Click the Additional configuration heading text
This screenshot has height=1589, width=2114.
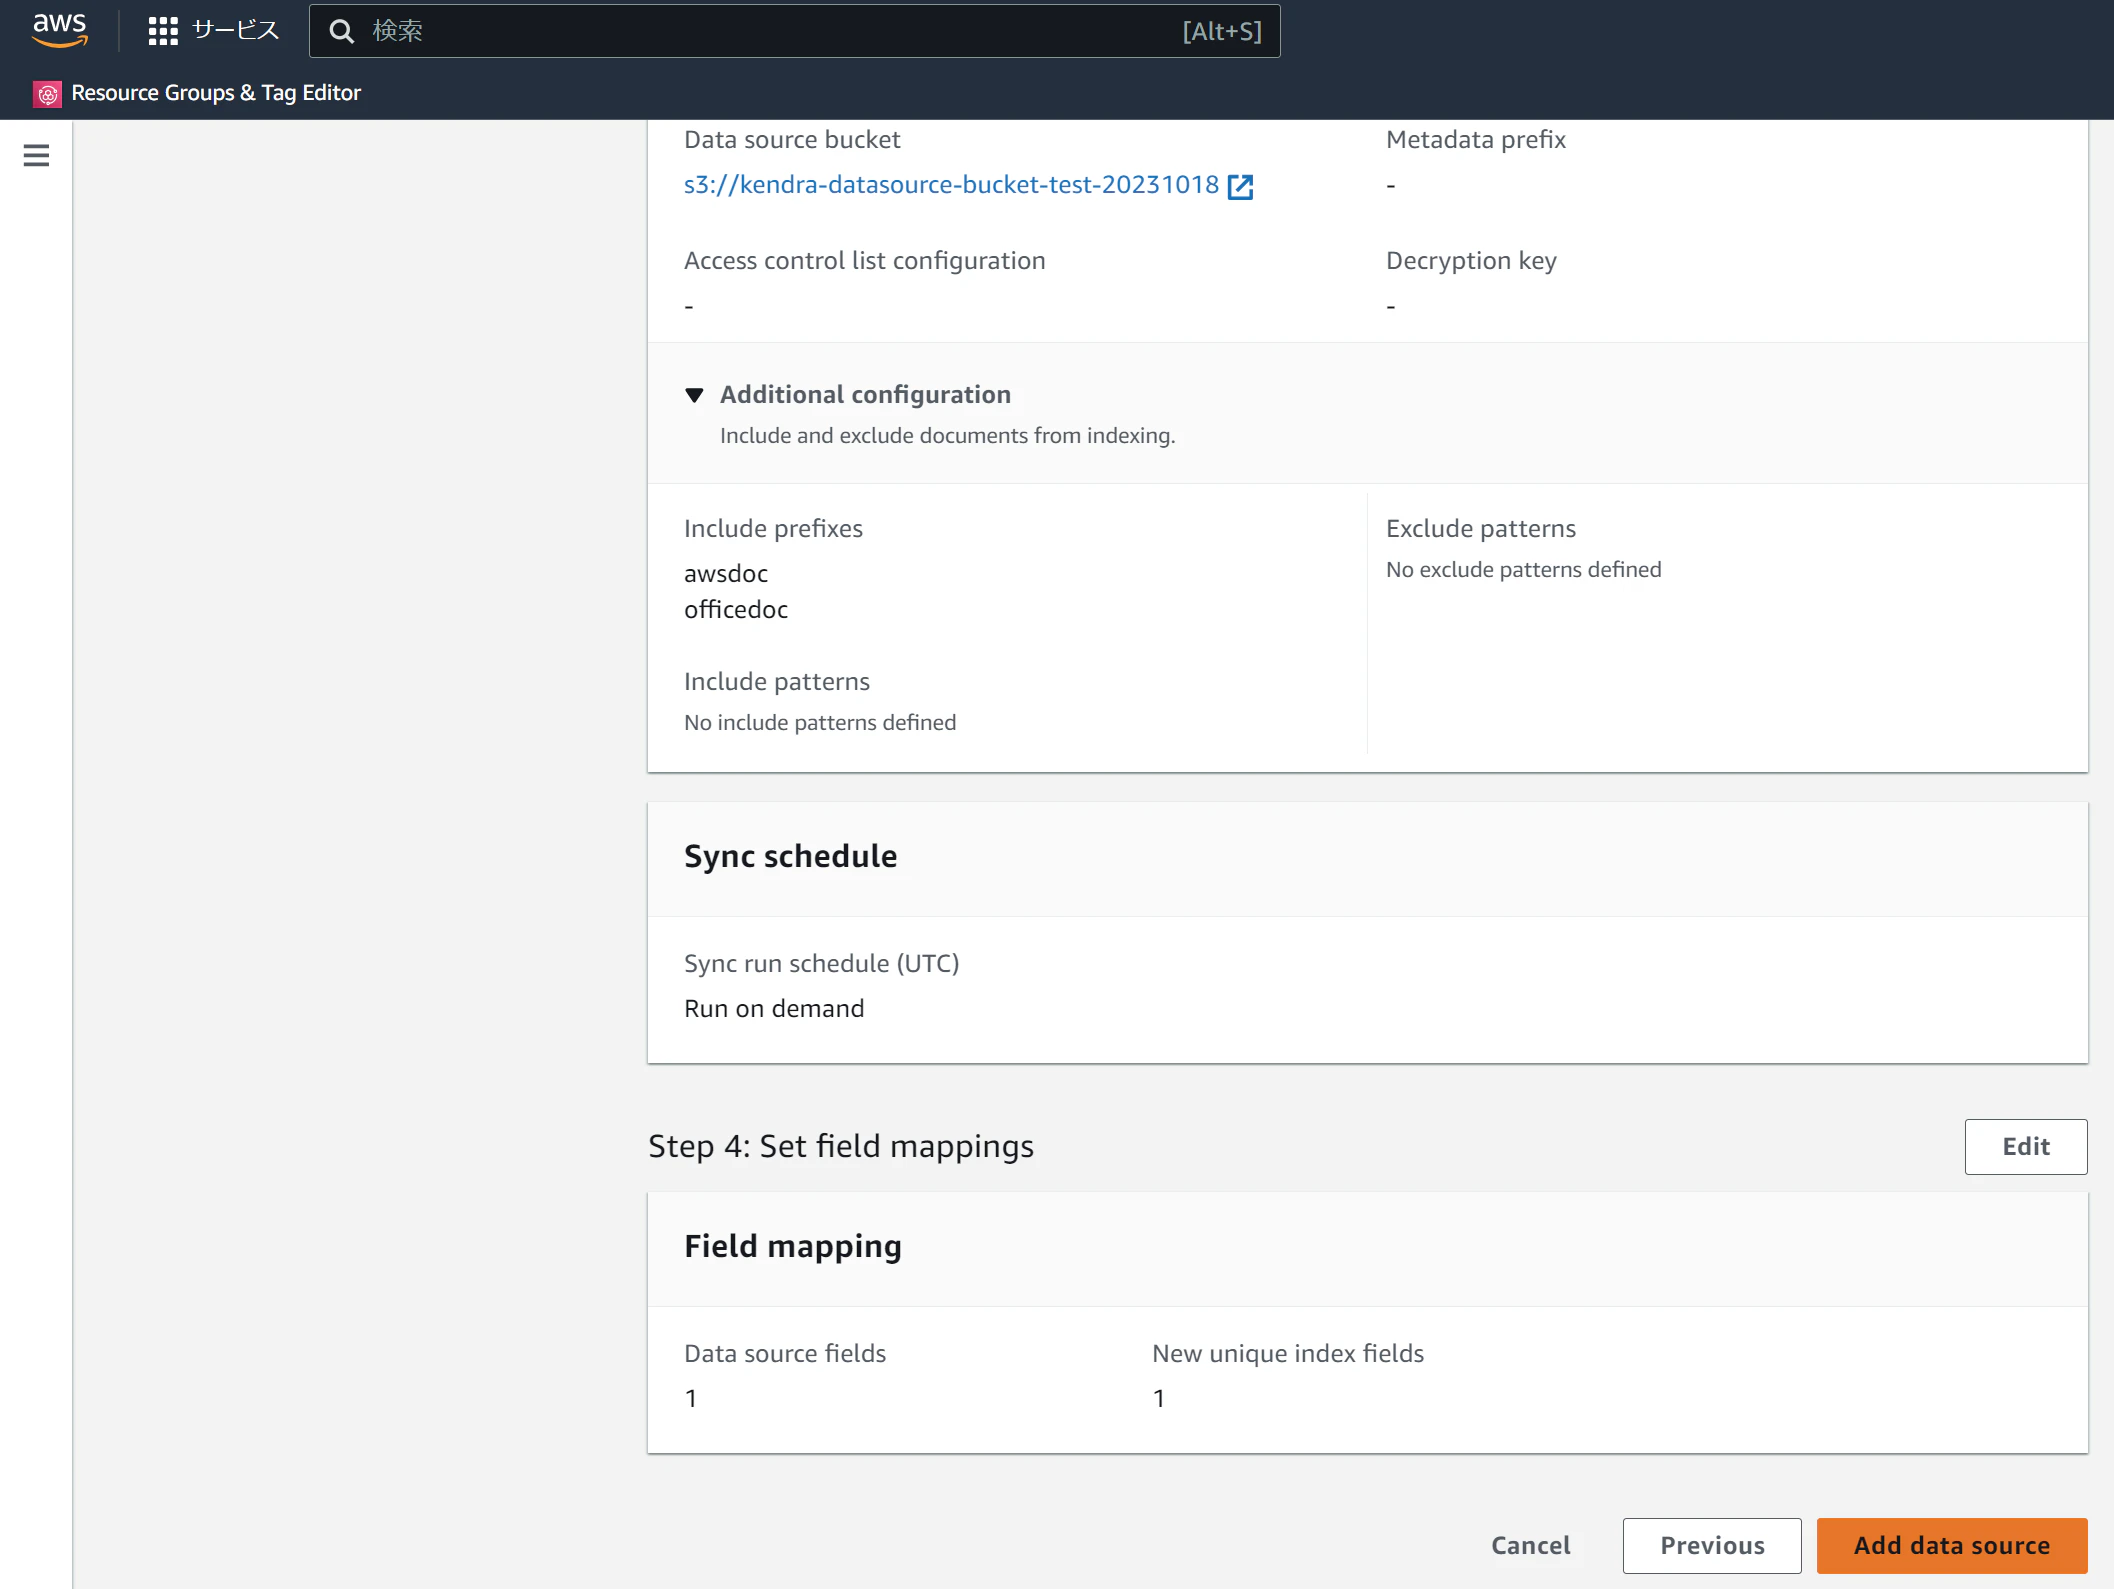click(865, 395)
